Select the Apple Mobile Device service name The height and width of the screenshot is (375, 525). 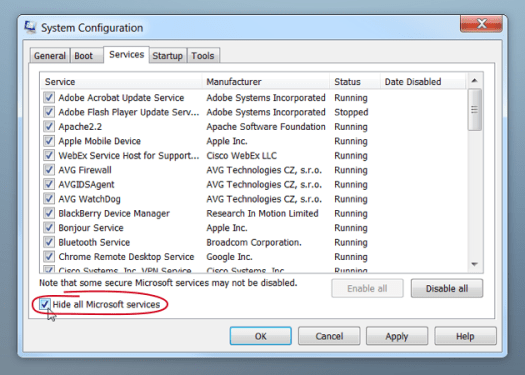coord(99,141)
